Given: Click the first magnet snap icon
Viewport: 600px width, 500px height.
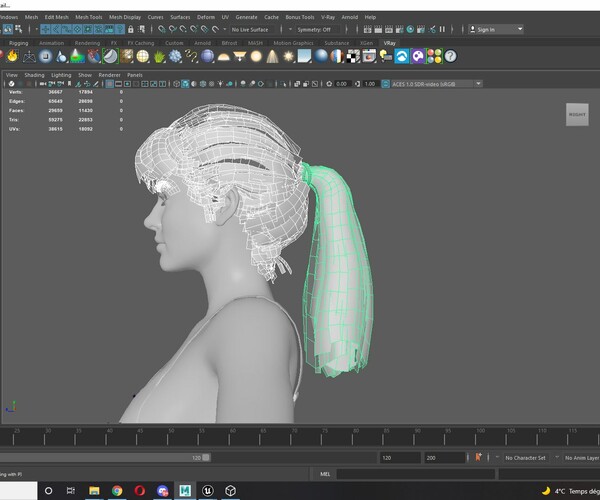Looking at the screenshot, I should [162, 29].
